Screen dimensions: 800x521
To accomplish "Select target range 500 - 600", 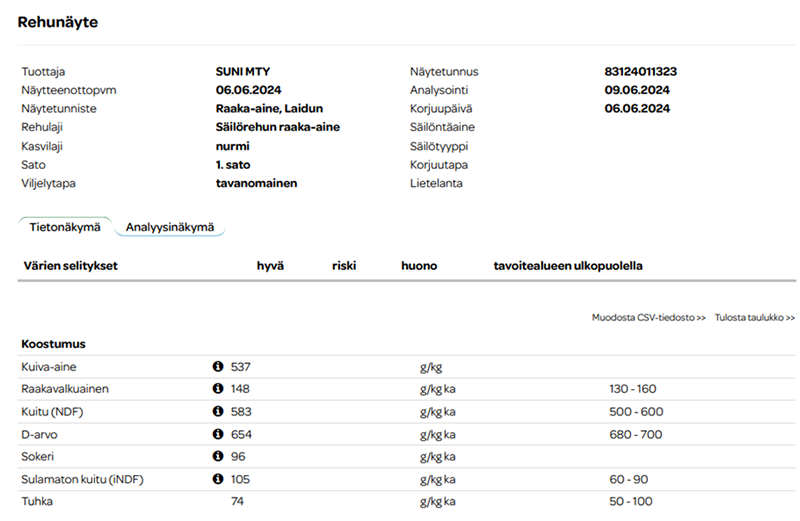I will pyautogui.click(x=636, y=411).
